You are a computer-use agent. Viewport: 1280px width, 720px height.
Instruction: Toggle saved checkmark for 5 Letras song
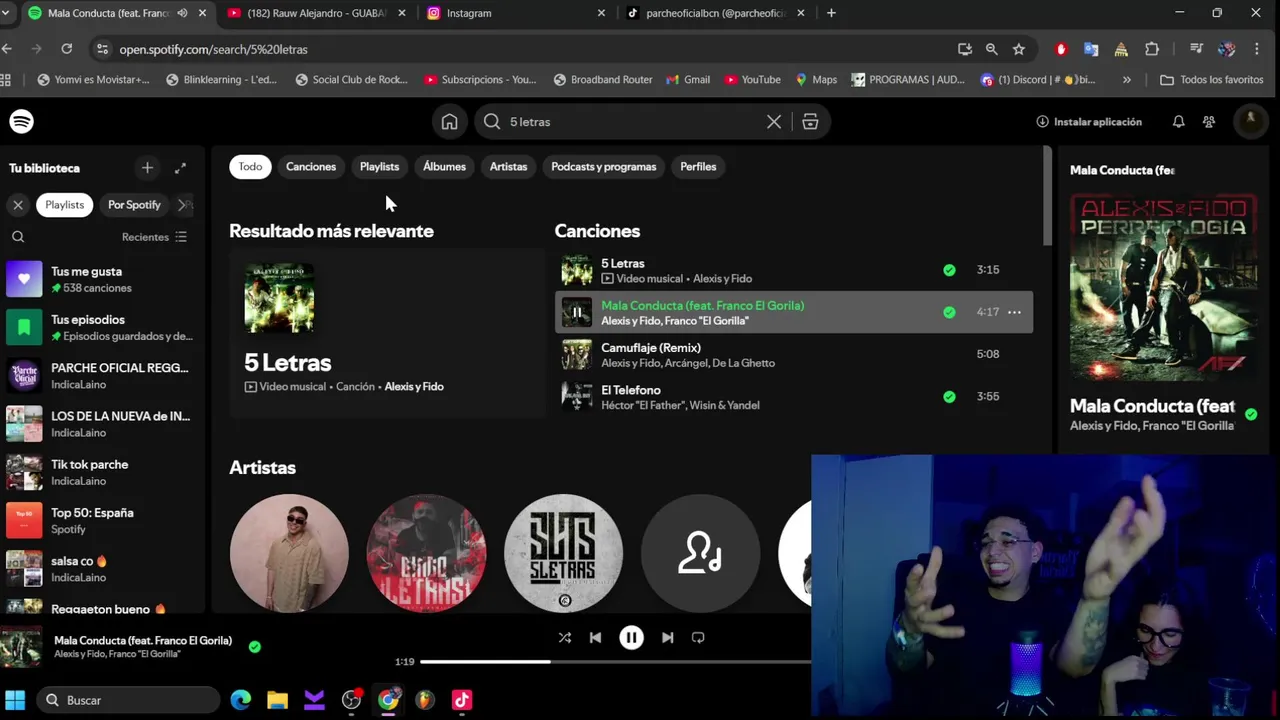click(x=949, y=270)
